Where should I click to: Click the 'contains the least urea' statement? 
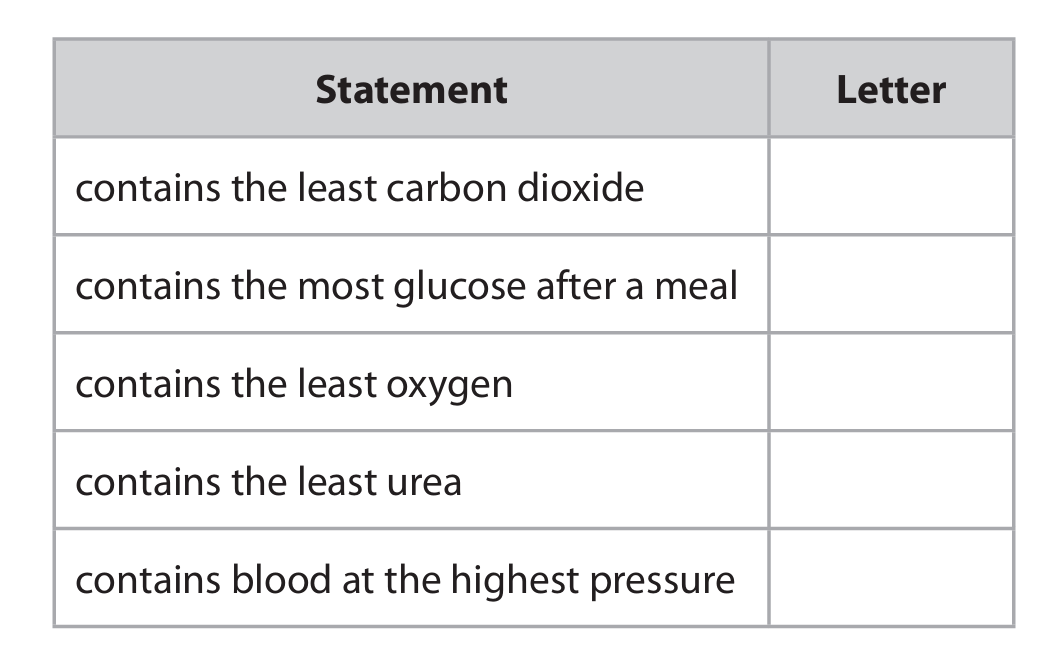269,482
